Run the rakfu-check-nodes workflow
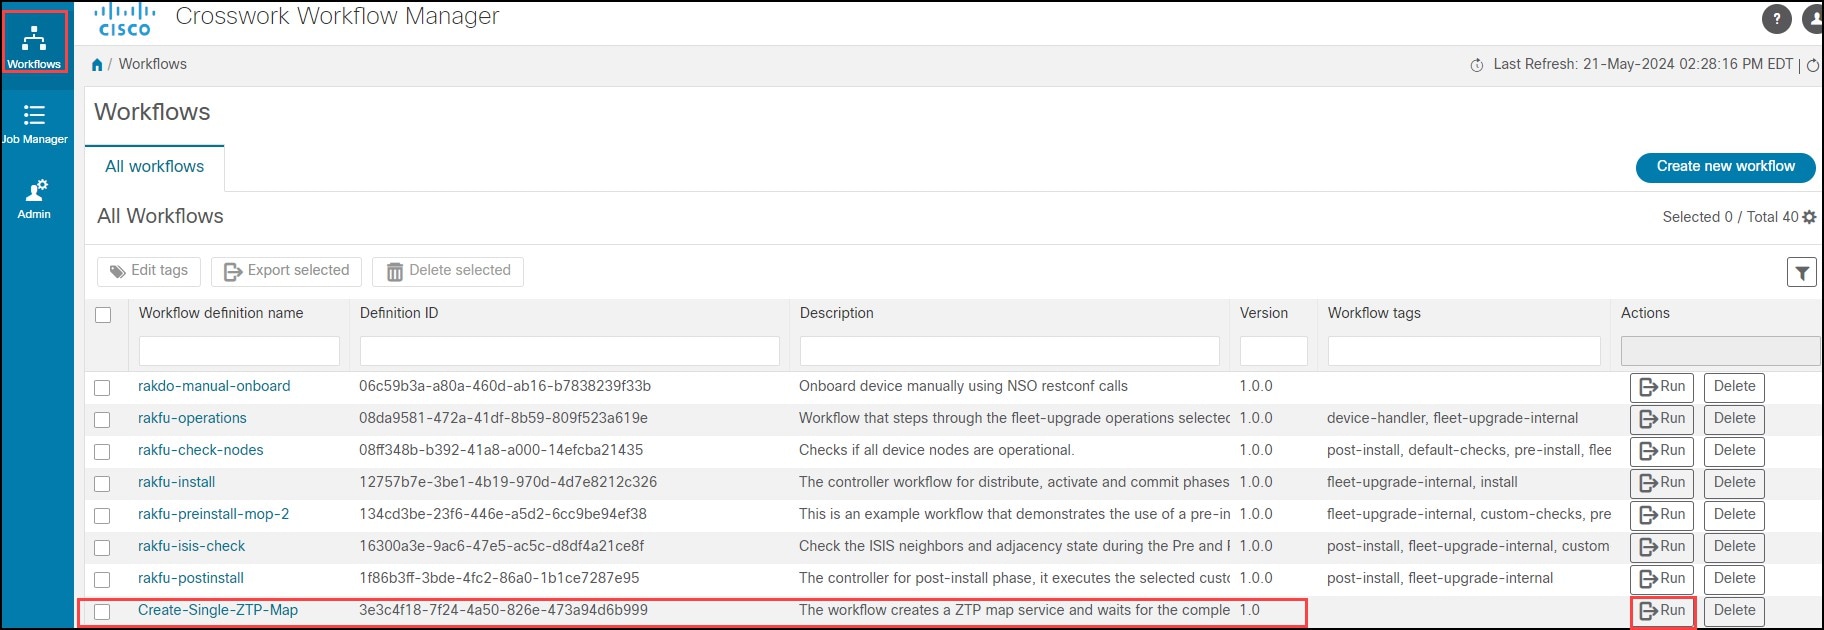1824x630 pixels. [1662, 451]
